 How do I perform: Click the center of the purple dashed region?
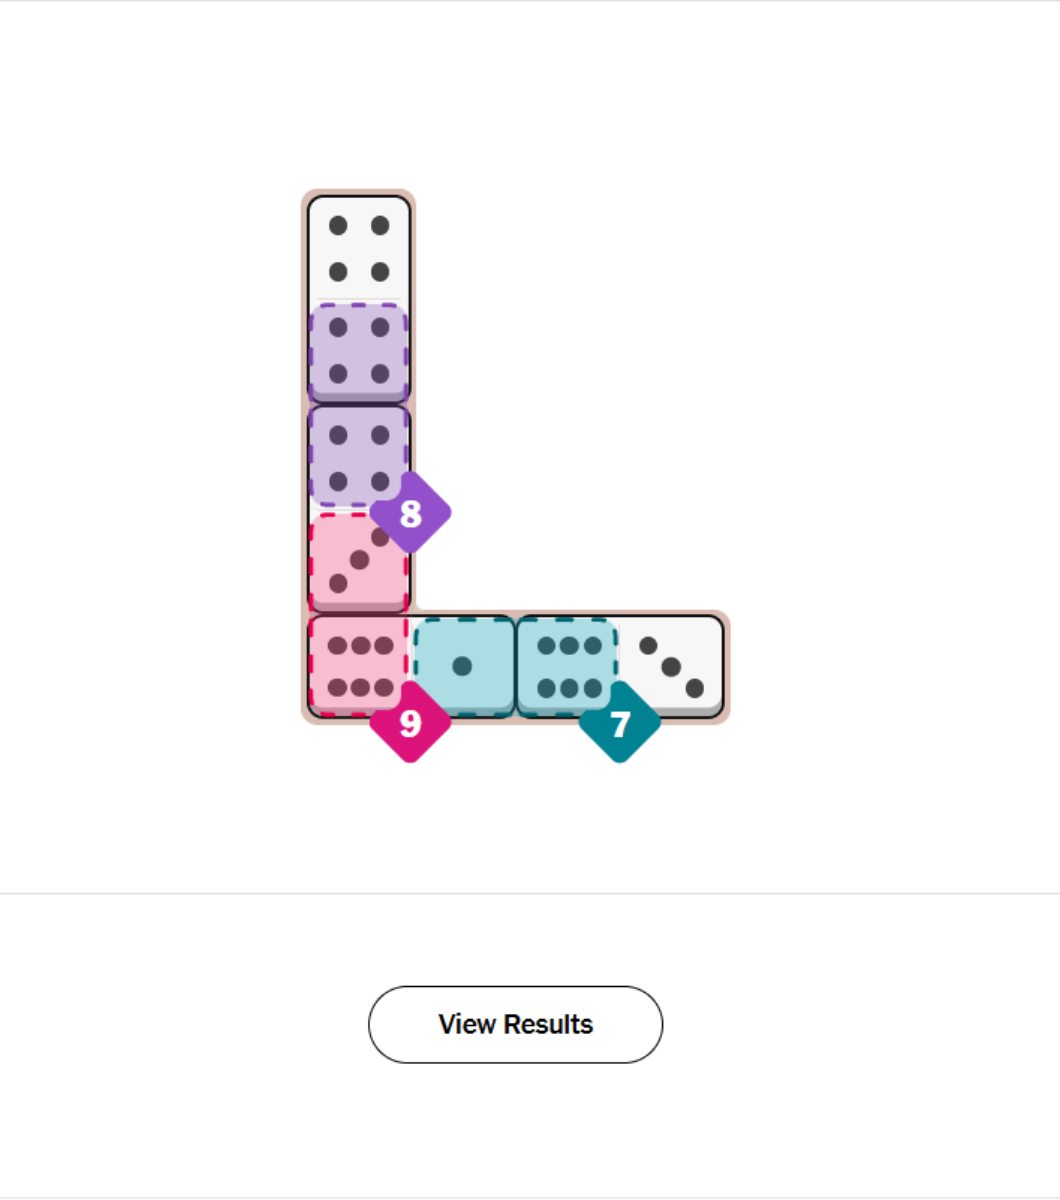pyautogui.click(x=359, y=404)
